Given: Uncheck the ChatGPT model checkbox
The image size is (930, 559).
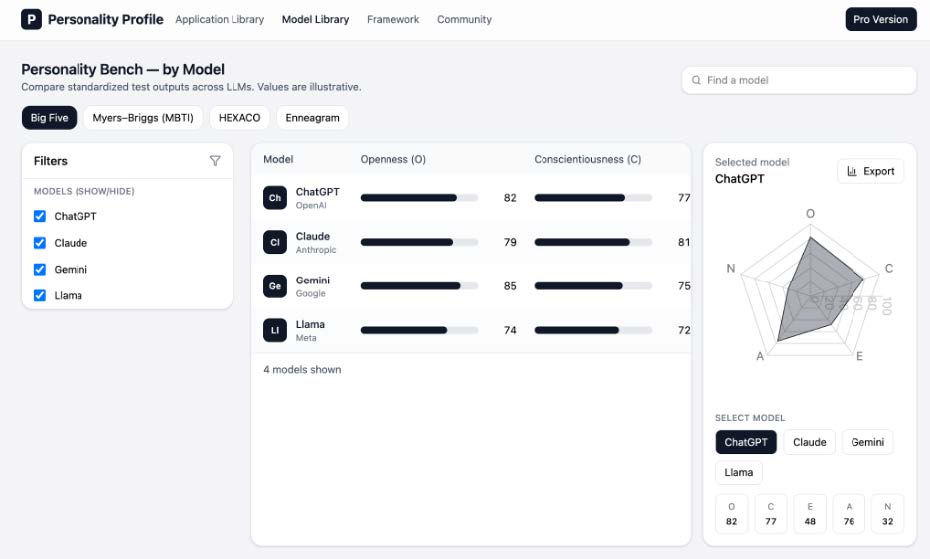Looking at the screenshot, I should [x=40, y=216].
